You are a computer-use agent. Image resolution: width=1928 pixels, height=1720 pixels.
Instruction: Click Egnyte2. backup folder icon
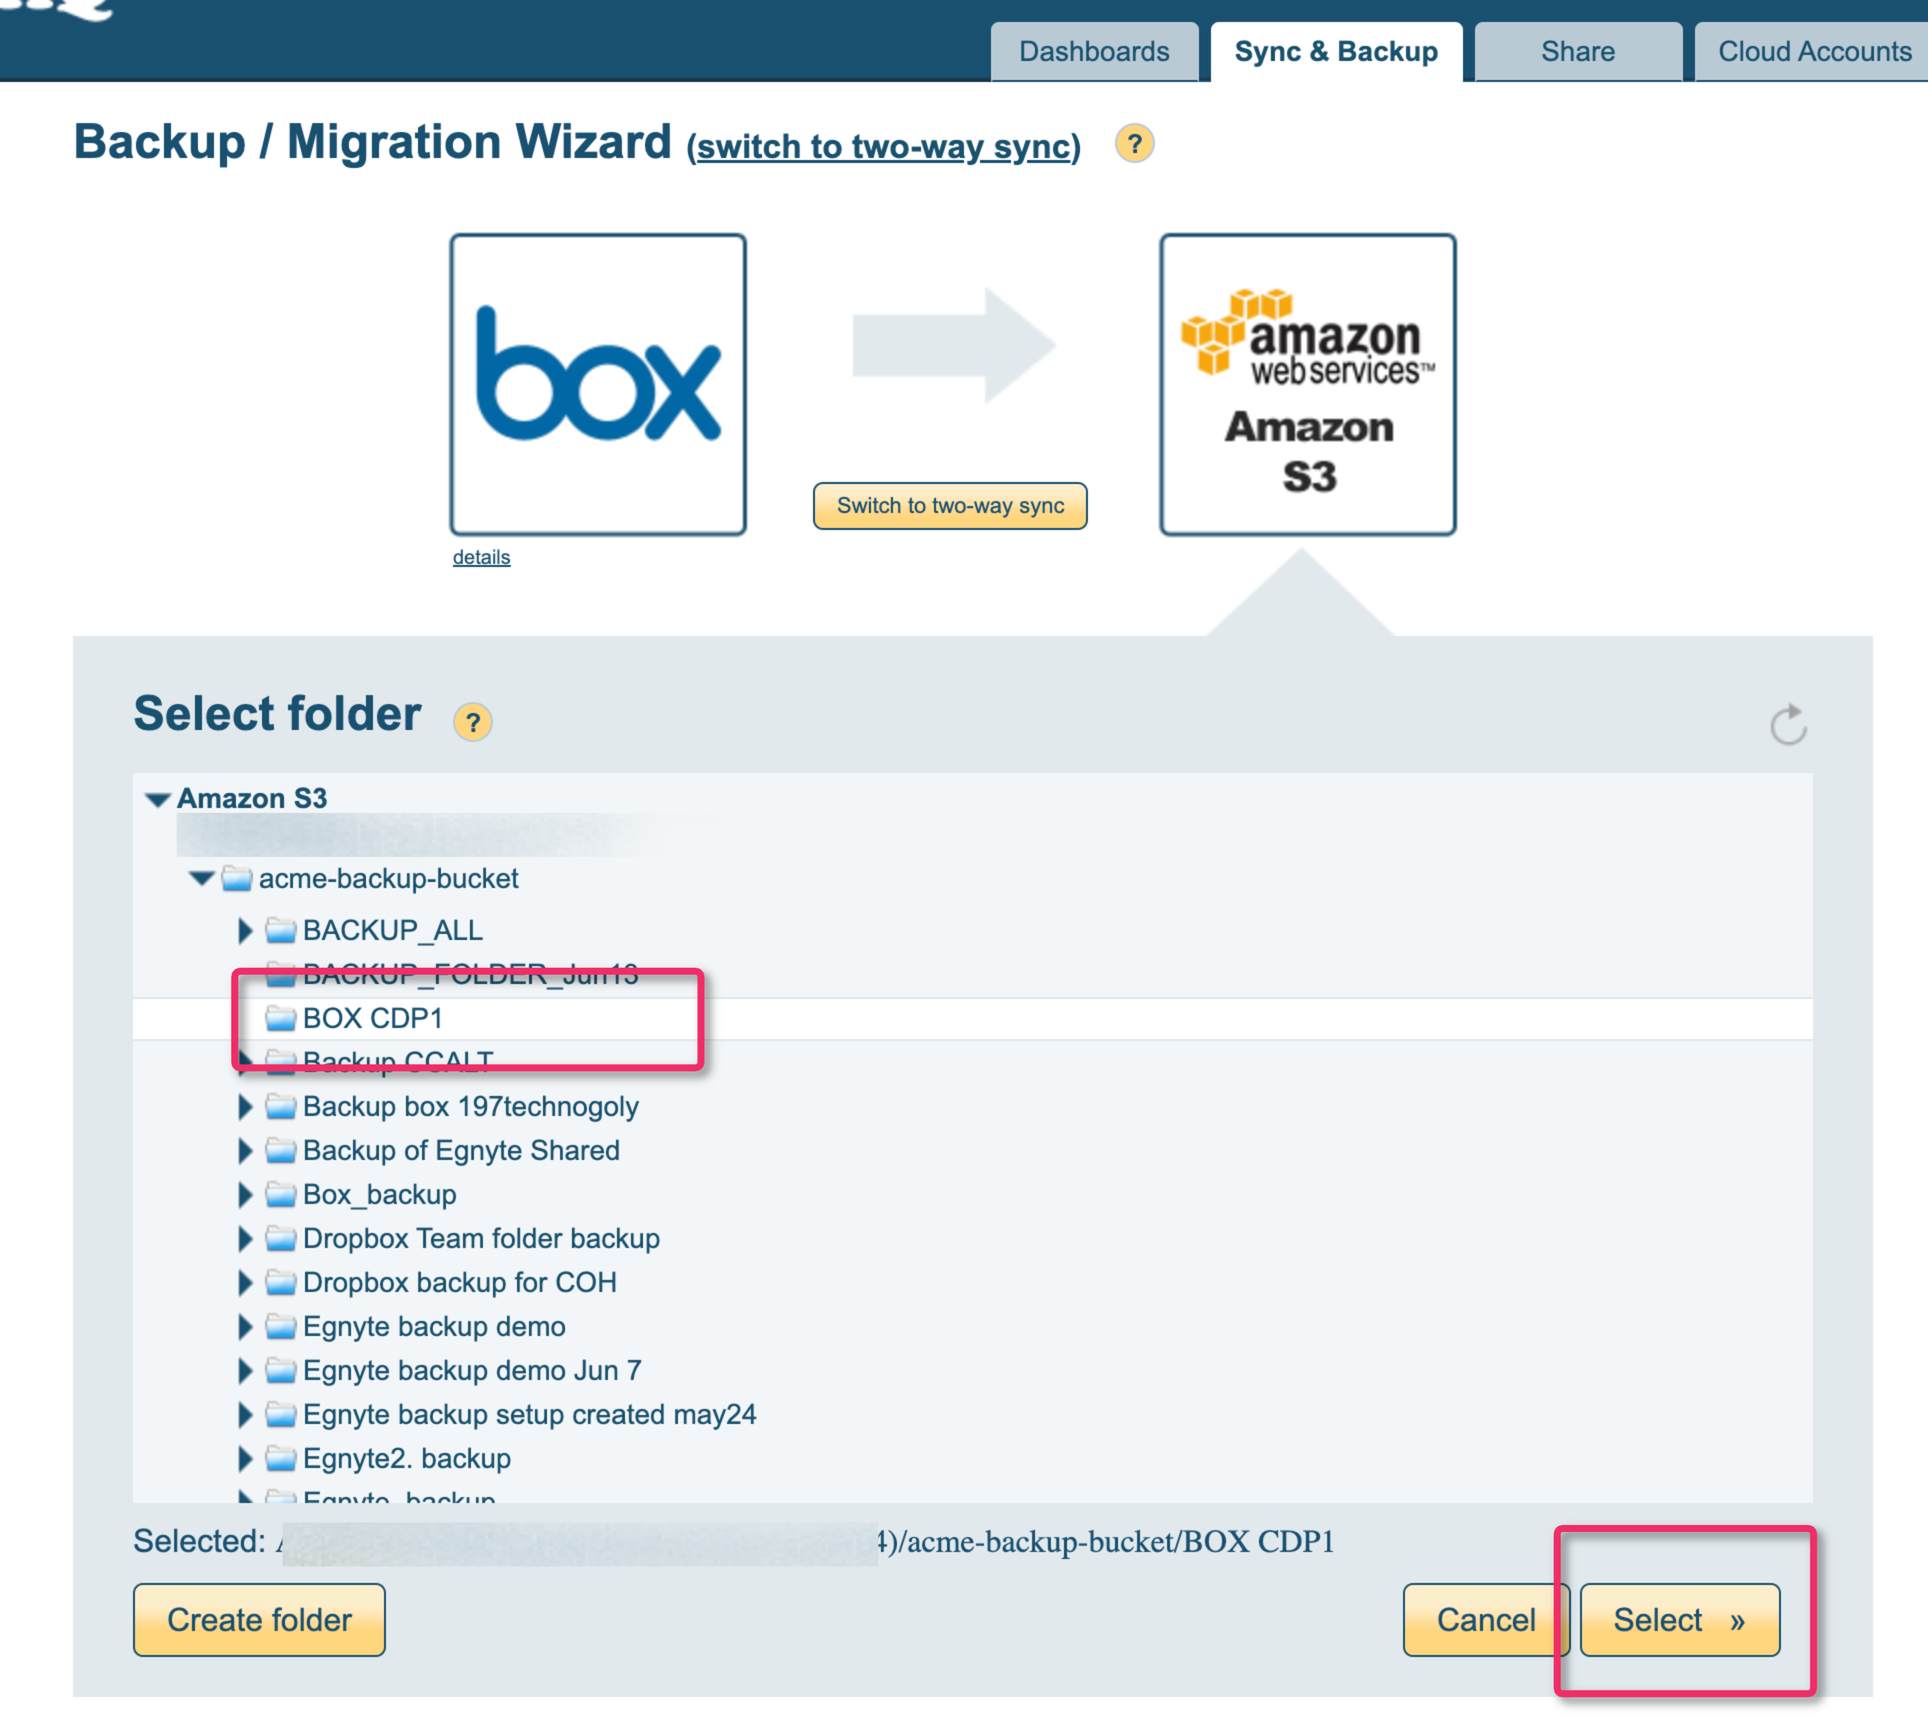coord(281,1459)
